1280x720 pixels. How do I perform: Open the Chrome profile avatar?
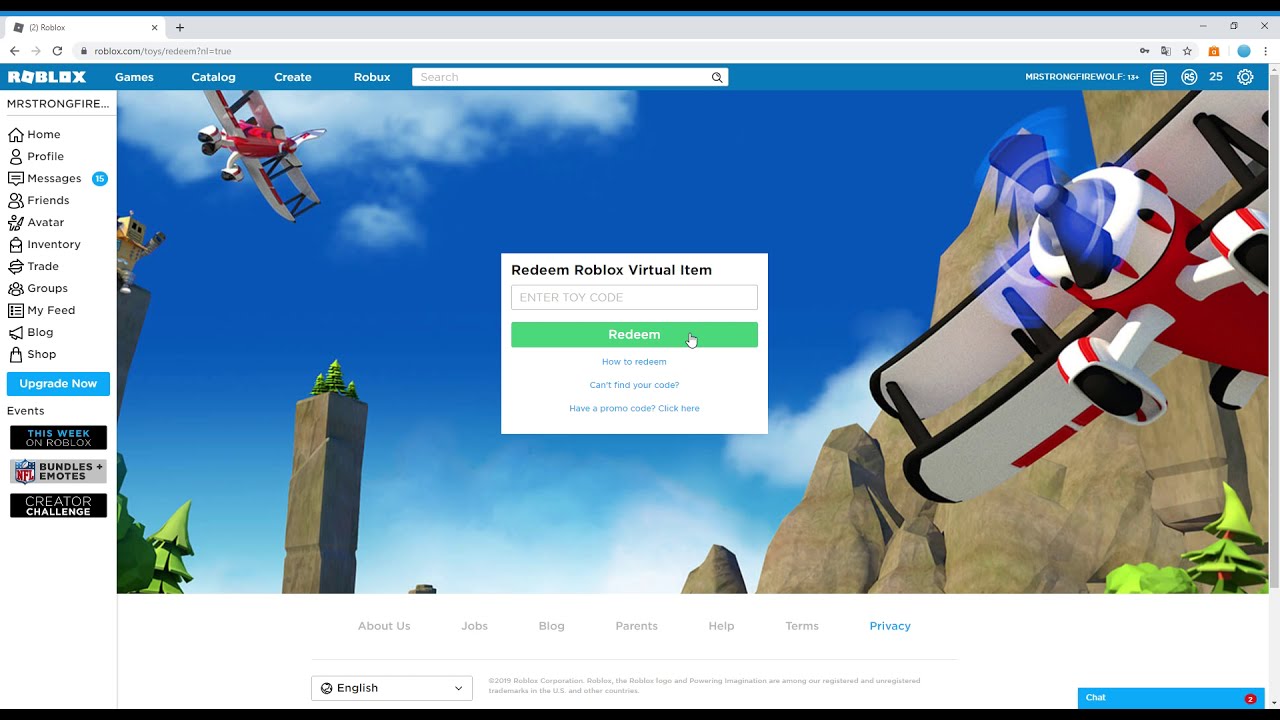(1244, 51)
